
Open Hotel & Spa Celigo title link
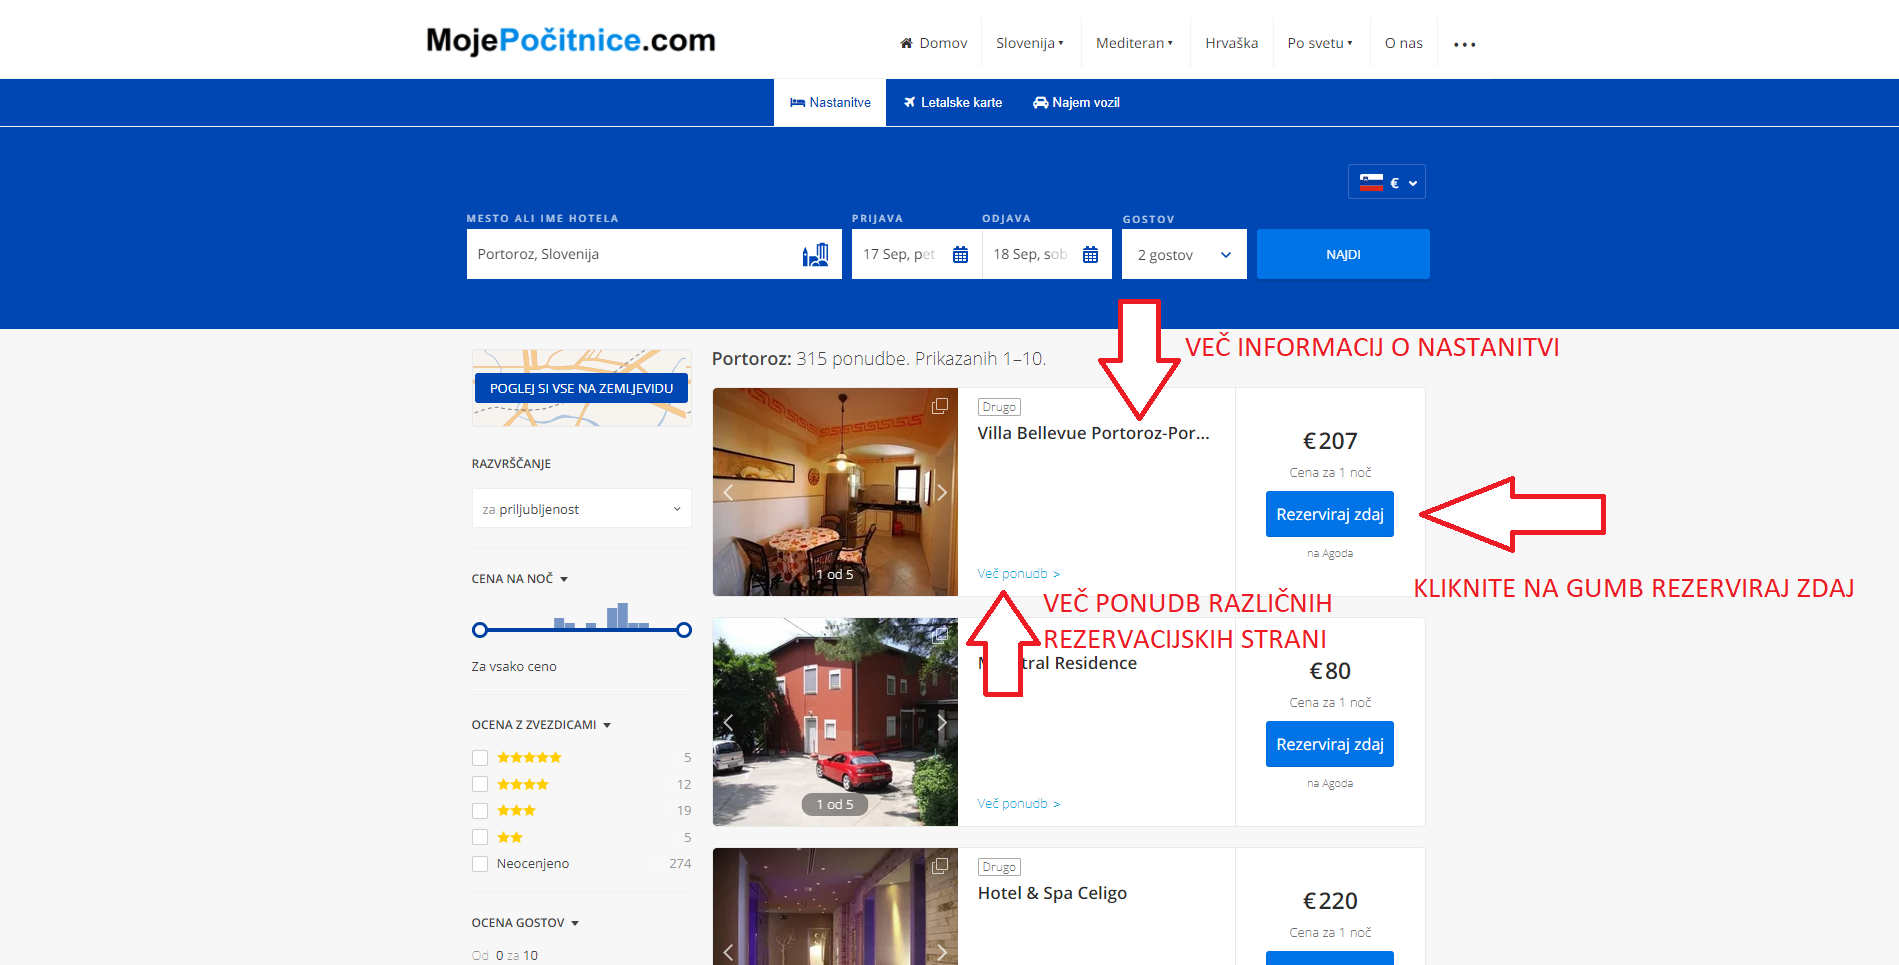click(x=1052, y=893)
